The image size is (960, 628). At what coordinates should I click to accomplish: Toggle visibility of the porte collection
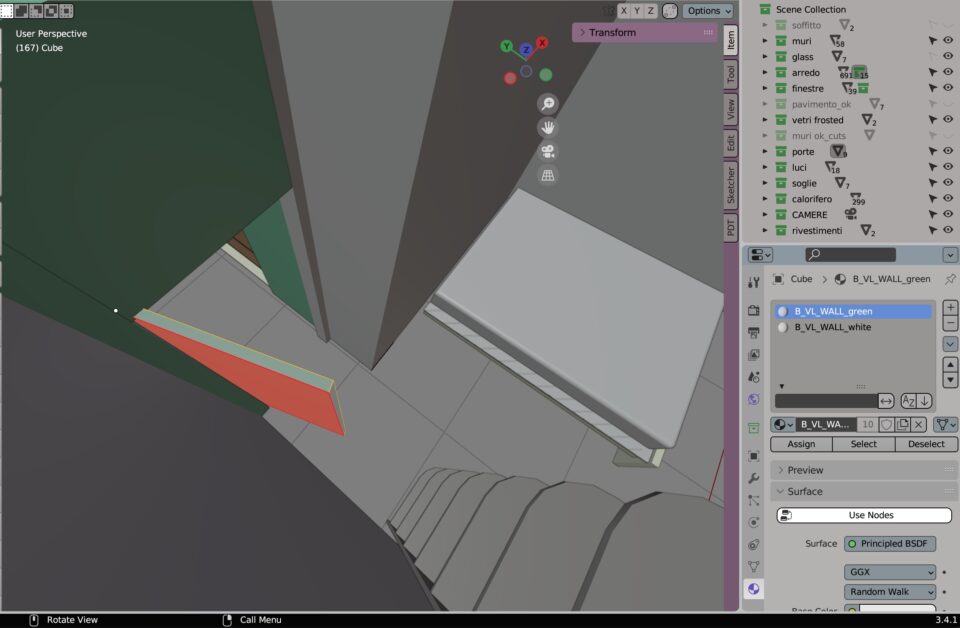(x=948, y=152)
